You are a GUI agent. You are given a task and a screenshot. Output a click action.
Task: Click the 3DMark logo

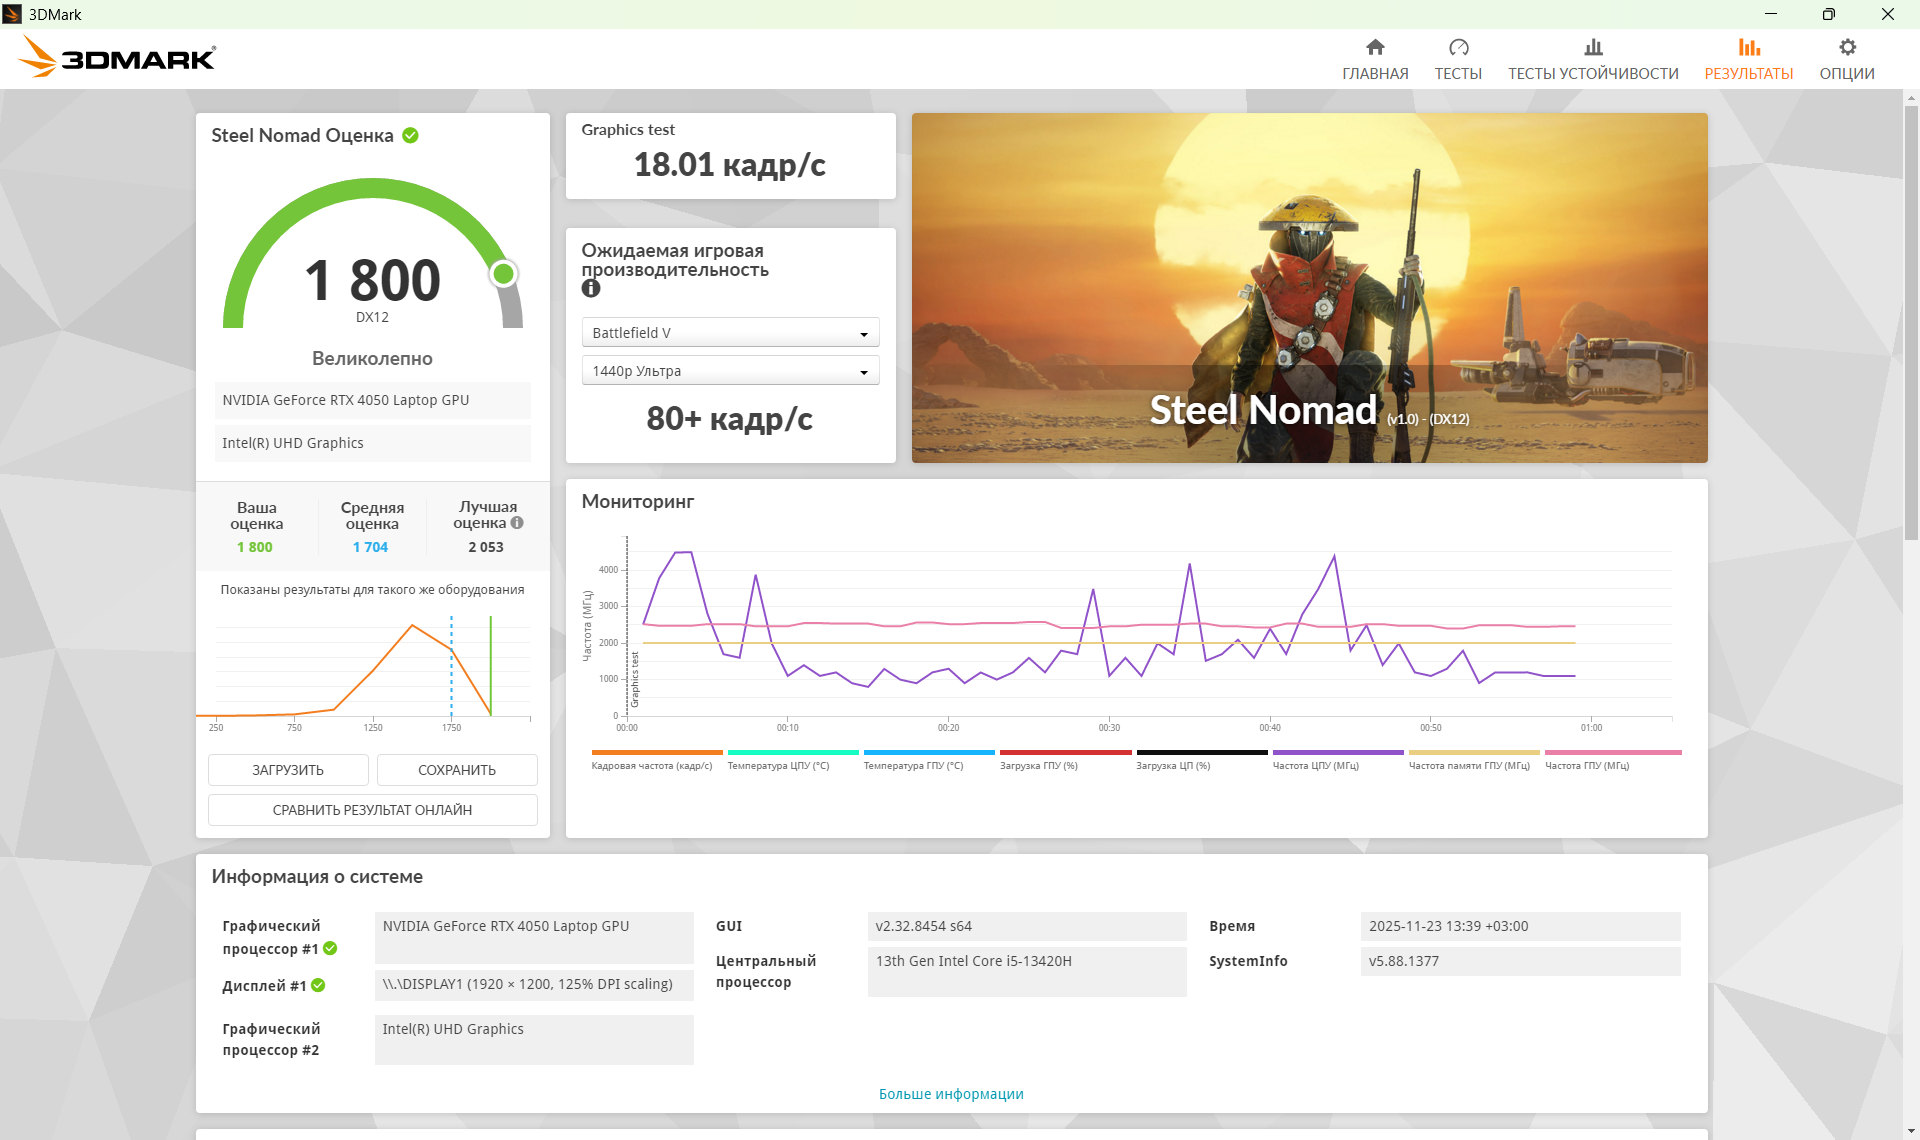(x=117, y=57)
